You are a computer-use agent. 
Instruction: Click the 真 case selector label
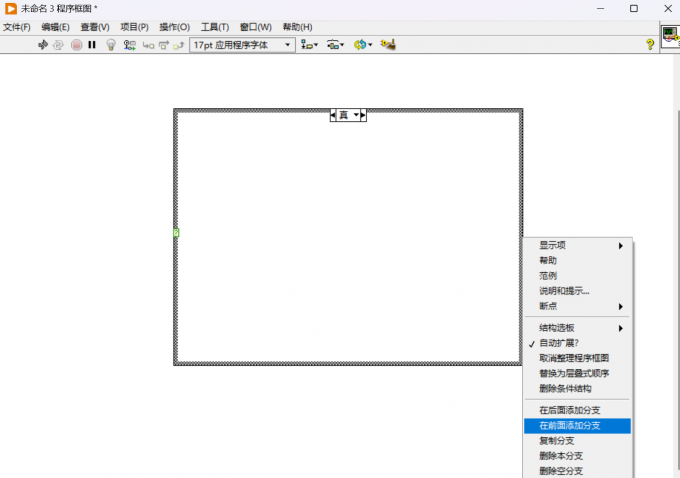pos(343,115)
